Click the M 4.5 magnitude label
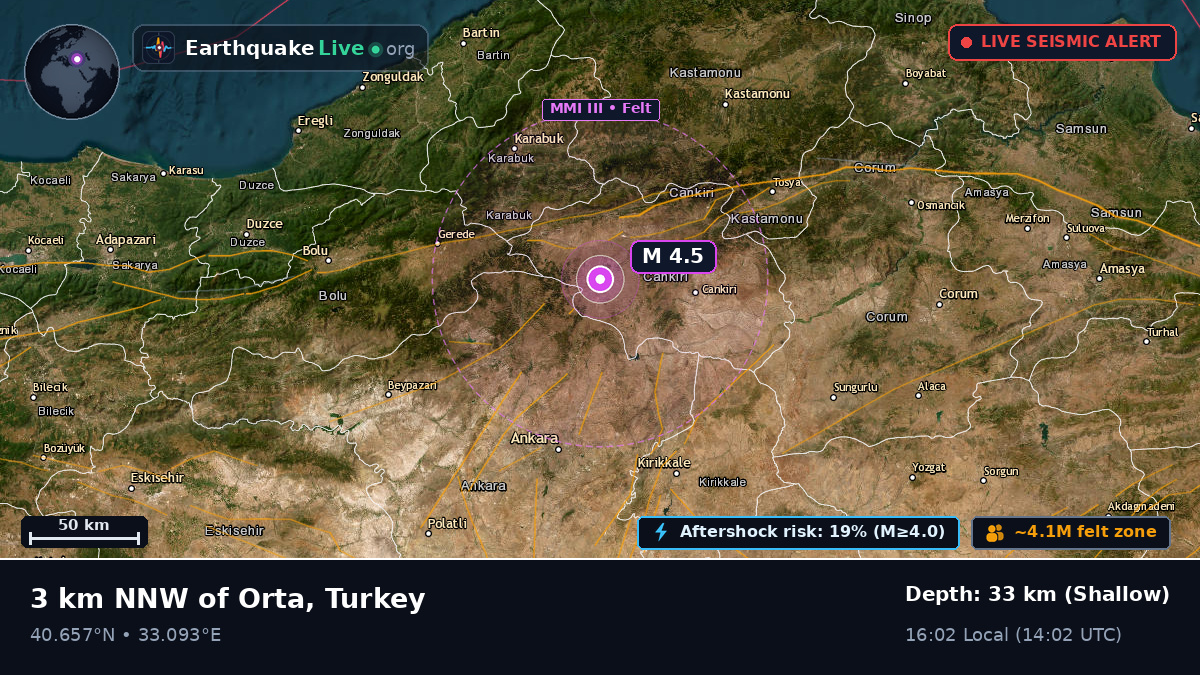The height and width of the screenshot is (675, 1200). coord(673,257)
